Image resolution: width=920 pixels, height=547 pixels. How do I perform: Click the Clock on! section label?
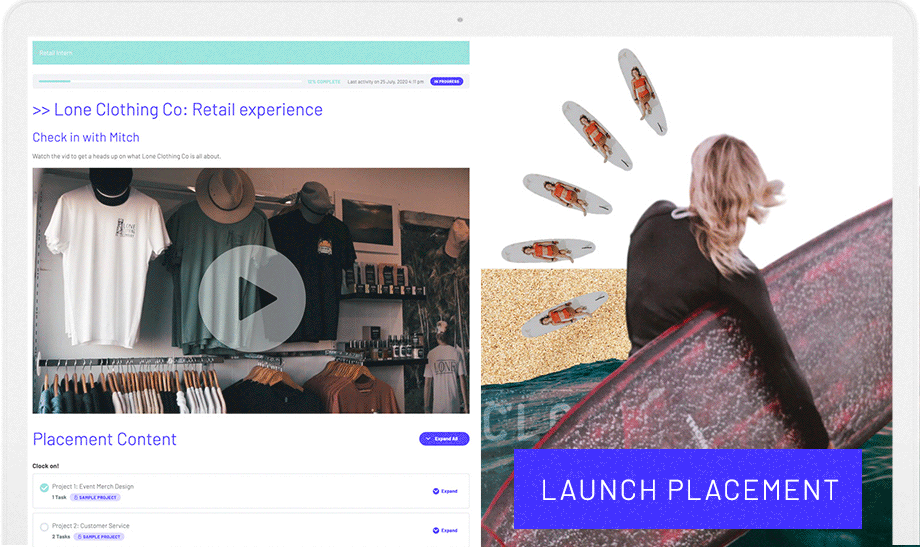click(x=46, y=466)
